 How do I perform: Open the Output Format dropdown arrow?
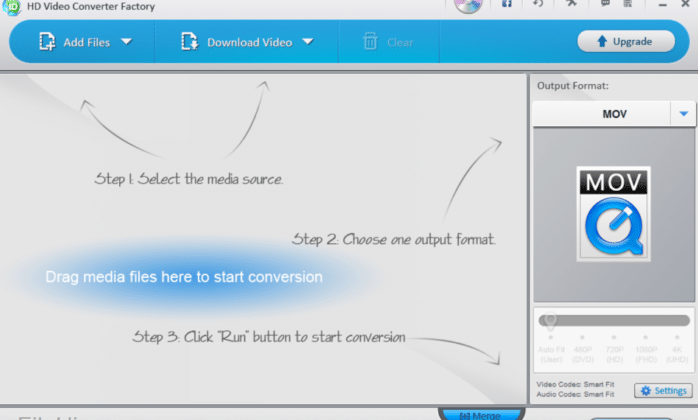(x=683, y=114)
